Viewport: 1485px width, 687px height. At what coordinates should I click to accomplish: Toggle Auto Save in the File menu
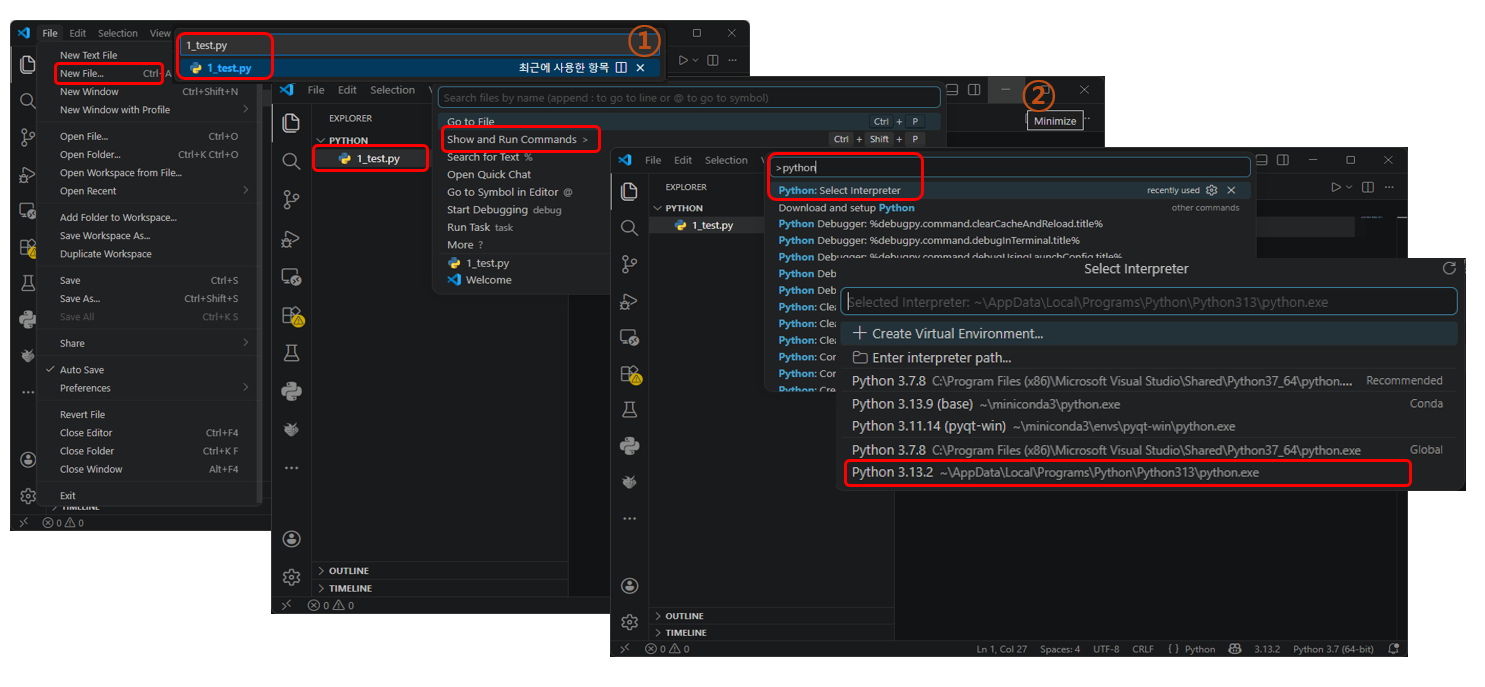pyautogui.click(x=82, y=370)
